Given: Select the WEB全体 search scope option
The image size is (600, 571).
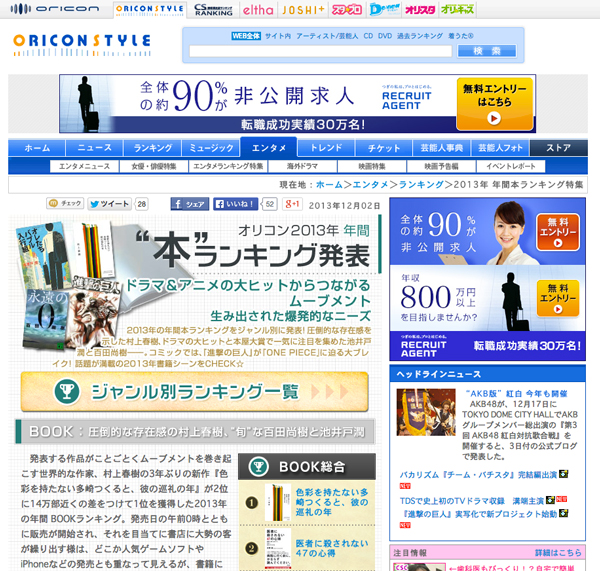Looking at the screenshot, I should coord(245,35).
